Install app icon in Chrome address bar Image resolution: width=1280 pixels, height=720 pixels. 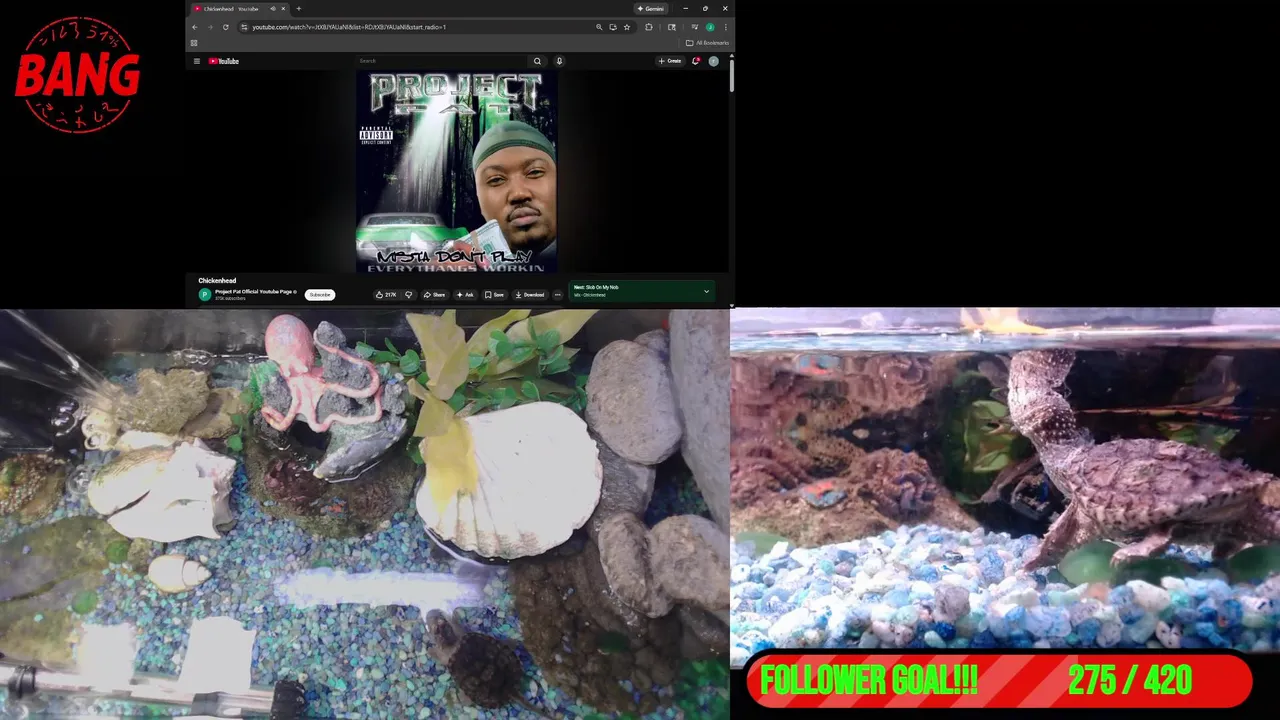coord(613,27)
